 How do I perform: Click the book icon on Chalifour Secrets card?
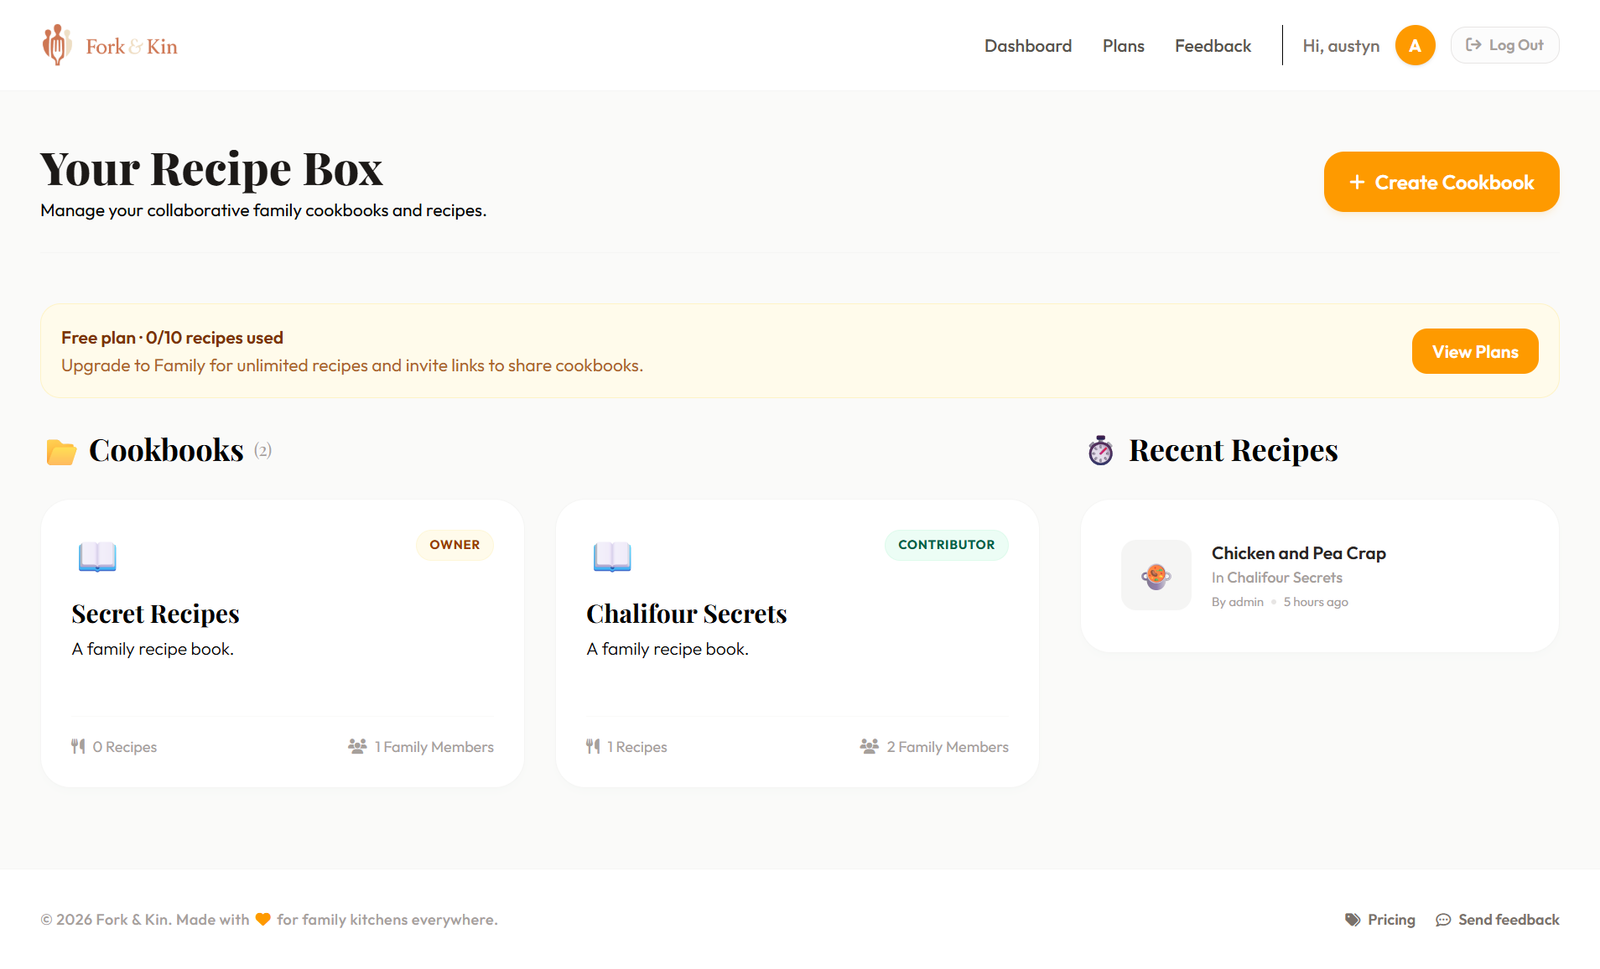click(612, 556)
